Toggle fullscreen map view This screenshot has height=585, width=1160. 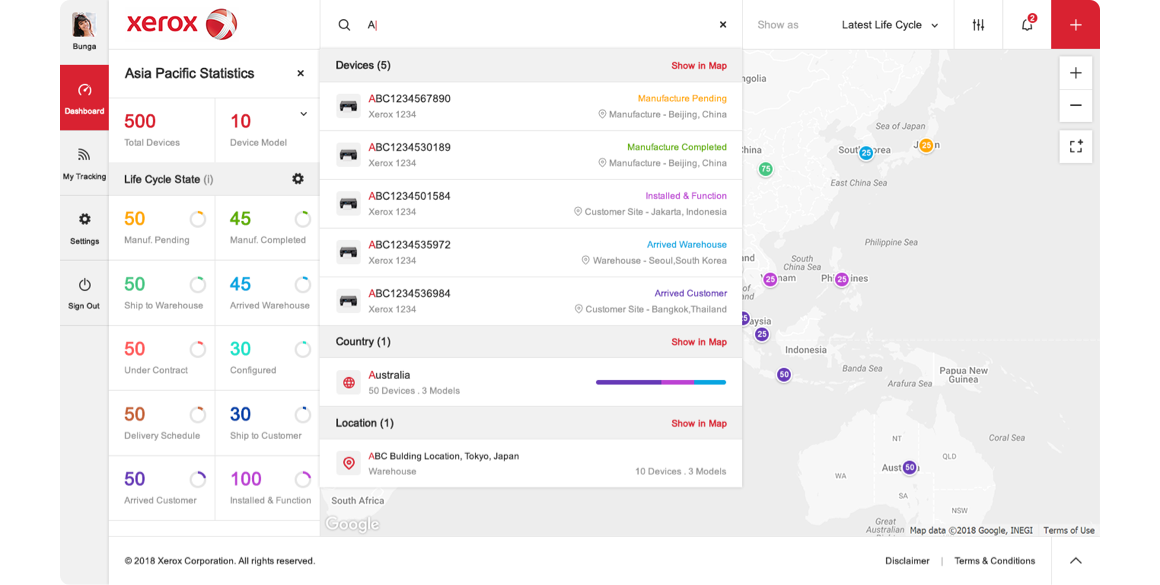(x=1076, y=146)
